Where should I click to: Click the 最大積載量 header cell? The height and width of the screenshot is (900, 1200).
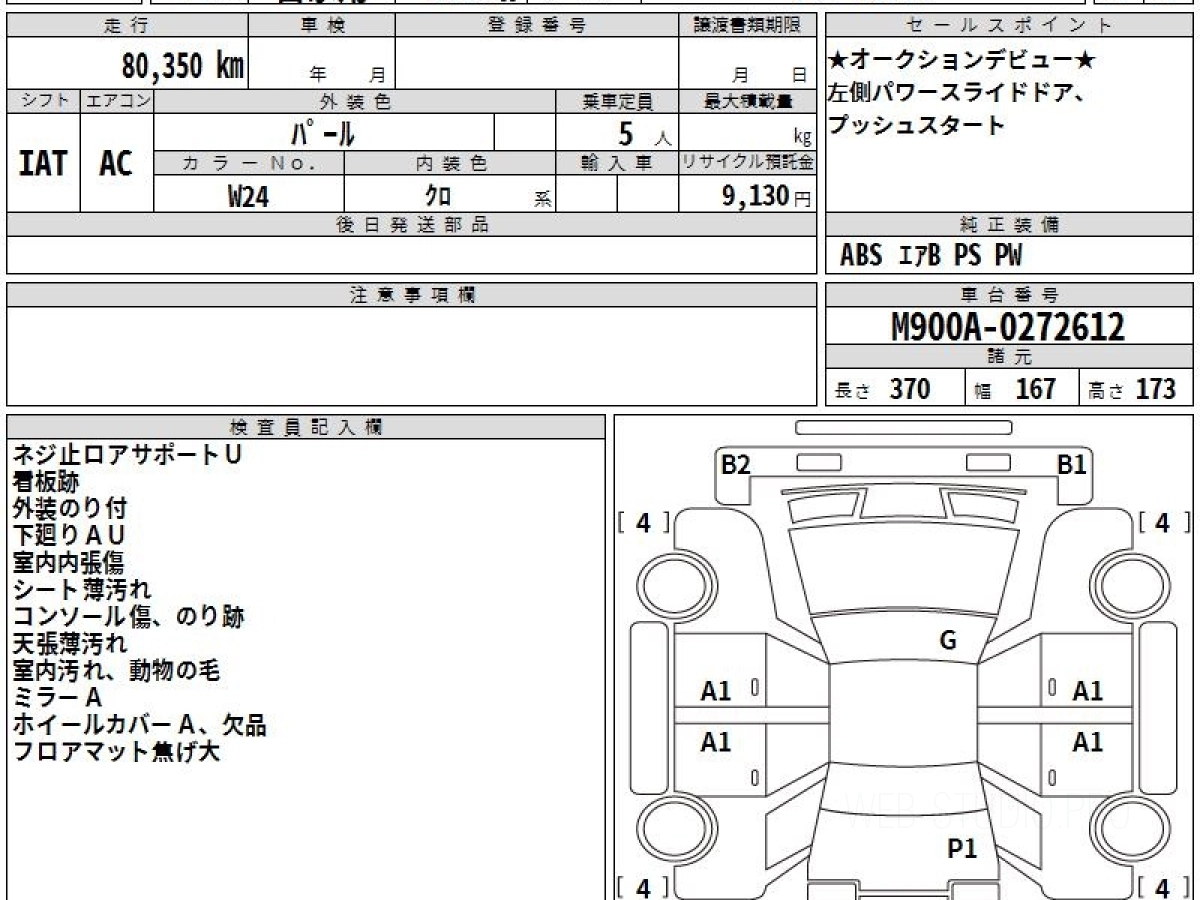(x=747, y=101)
